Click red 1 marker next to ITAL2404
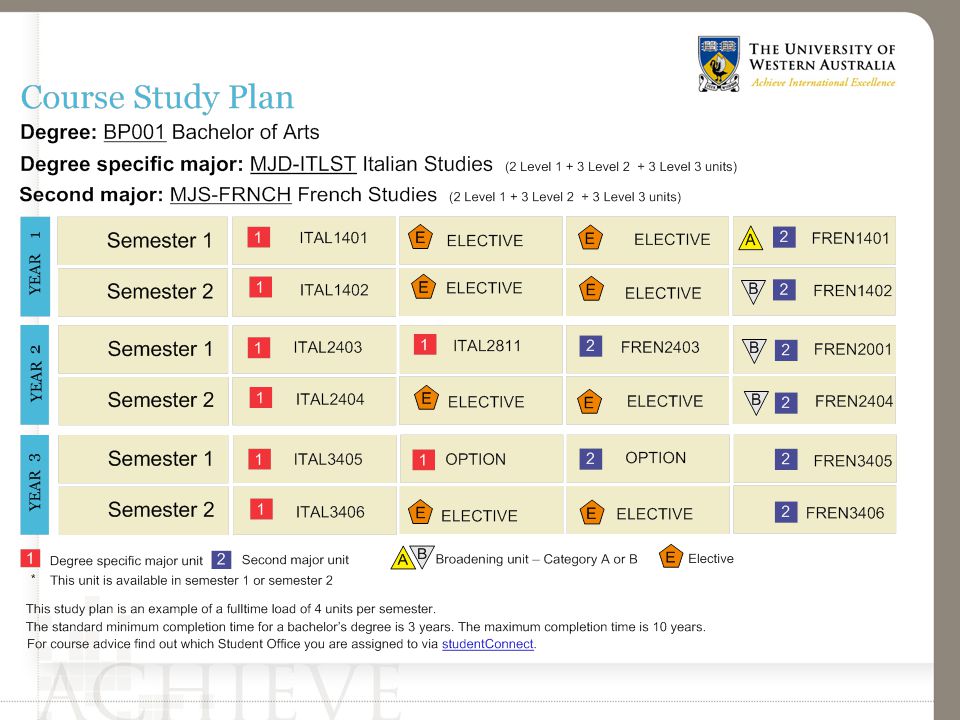The image size is (960, 720). coord(260,398)
